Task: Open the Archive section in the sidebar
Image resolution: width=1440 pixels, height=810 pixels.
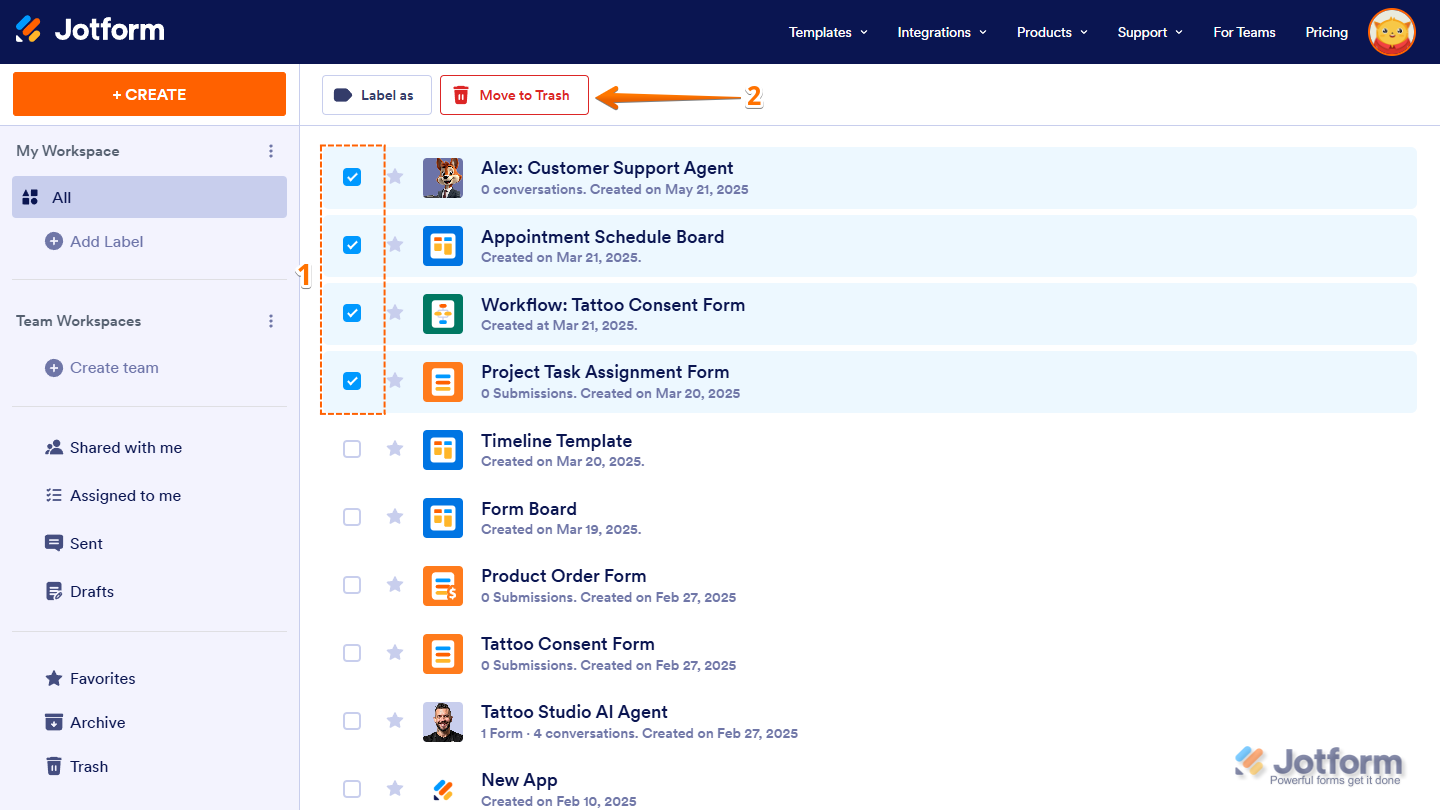Action: (96, 722)
